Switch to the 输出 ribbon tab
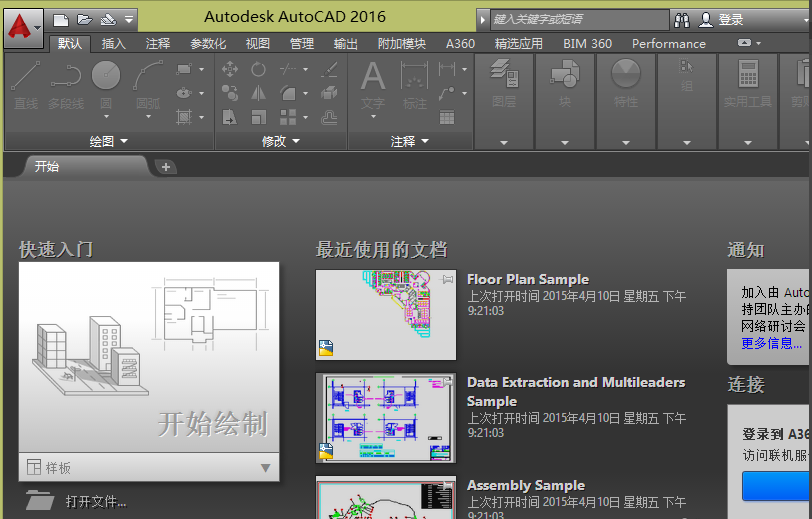This screenshot has width=812, height=519. coord(345,44)
